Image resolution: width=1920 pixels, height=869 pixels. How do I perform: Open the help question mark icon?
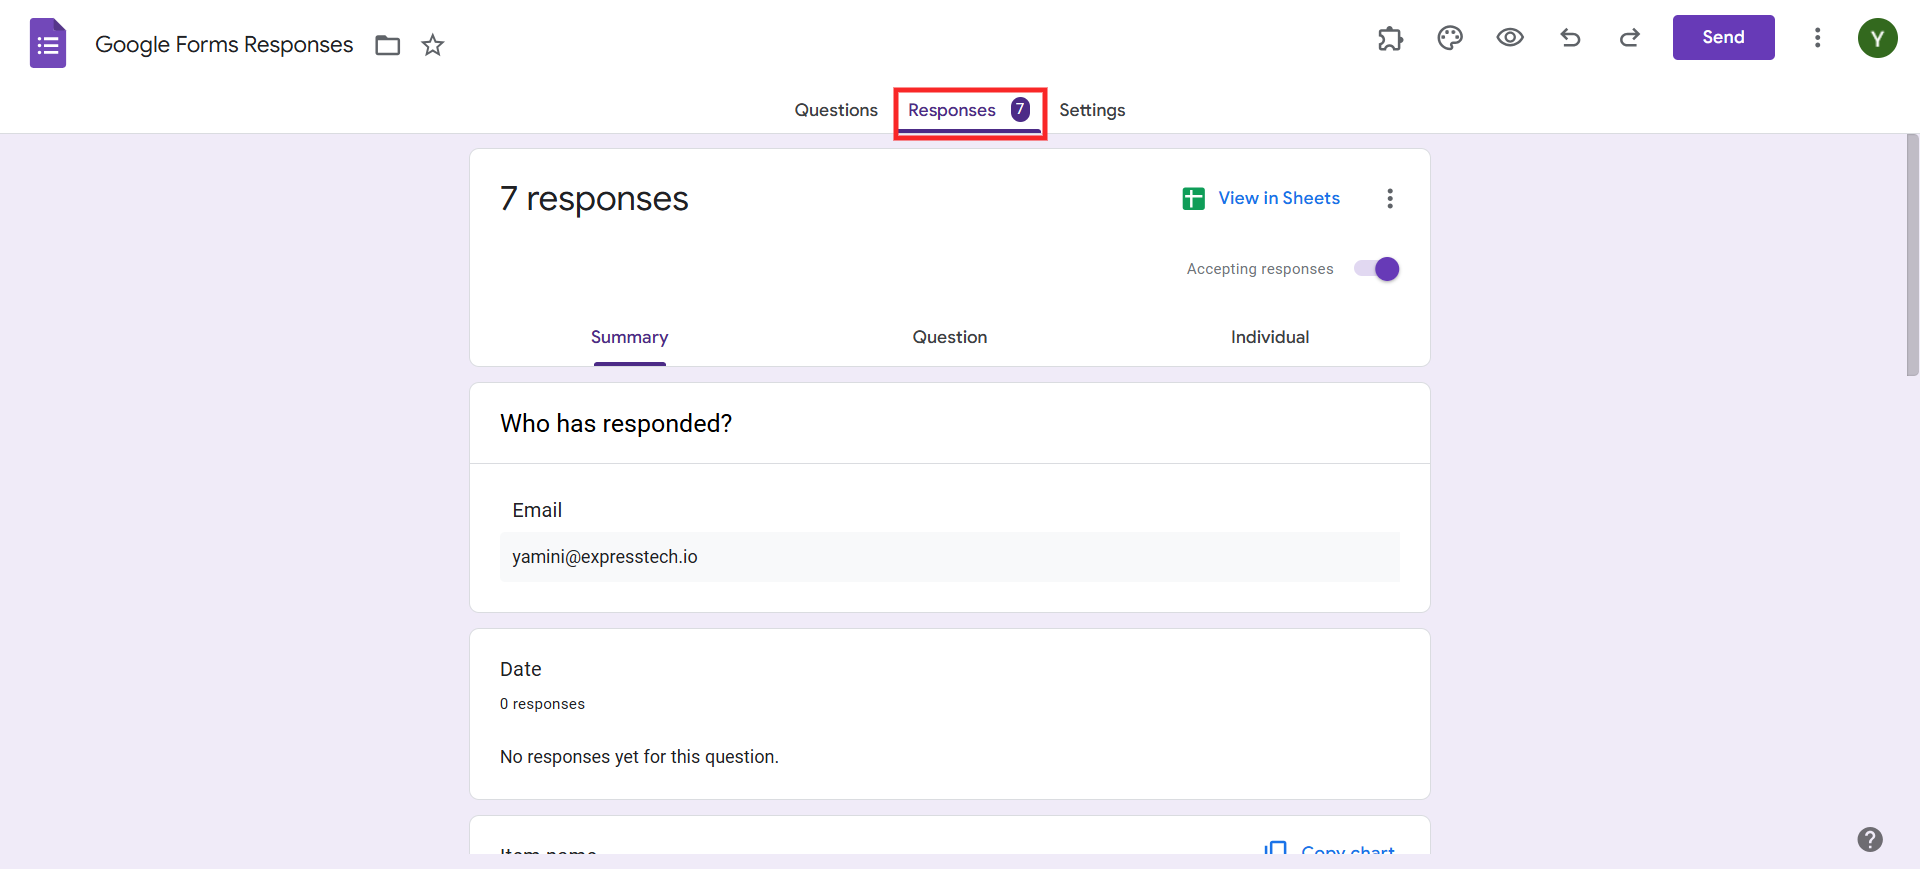(1870, 839)
